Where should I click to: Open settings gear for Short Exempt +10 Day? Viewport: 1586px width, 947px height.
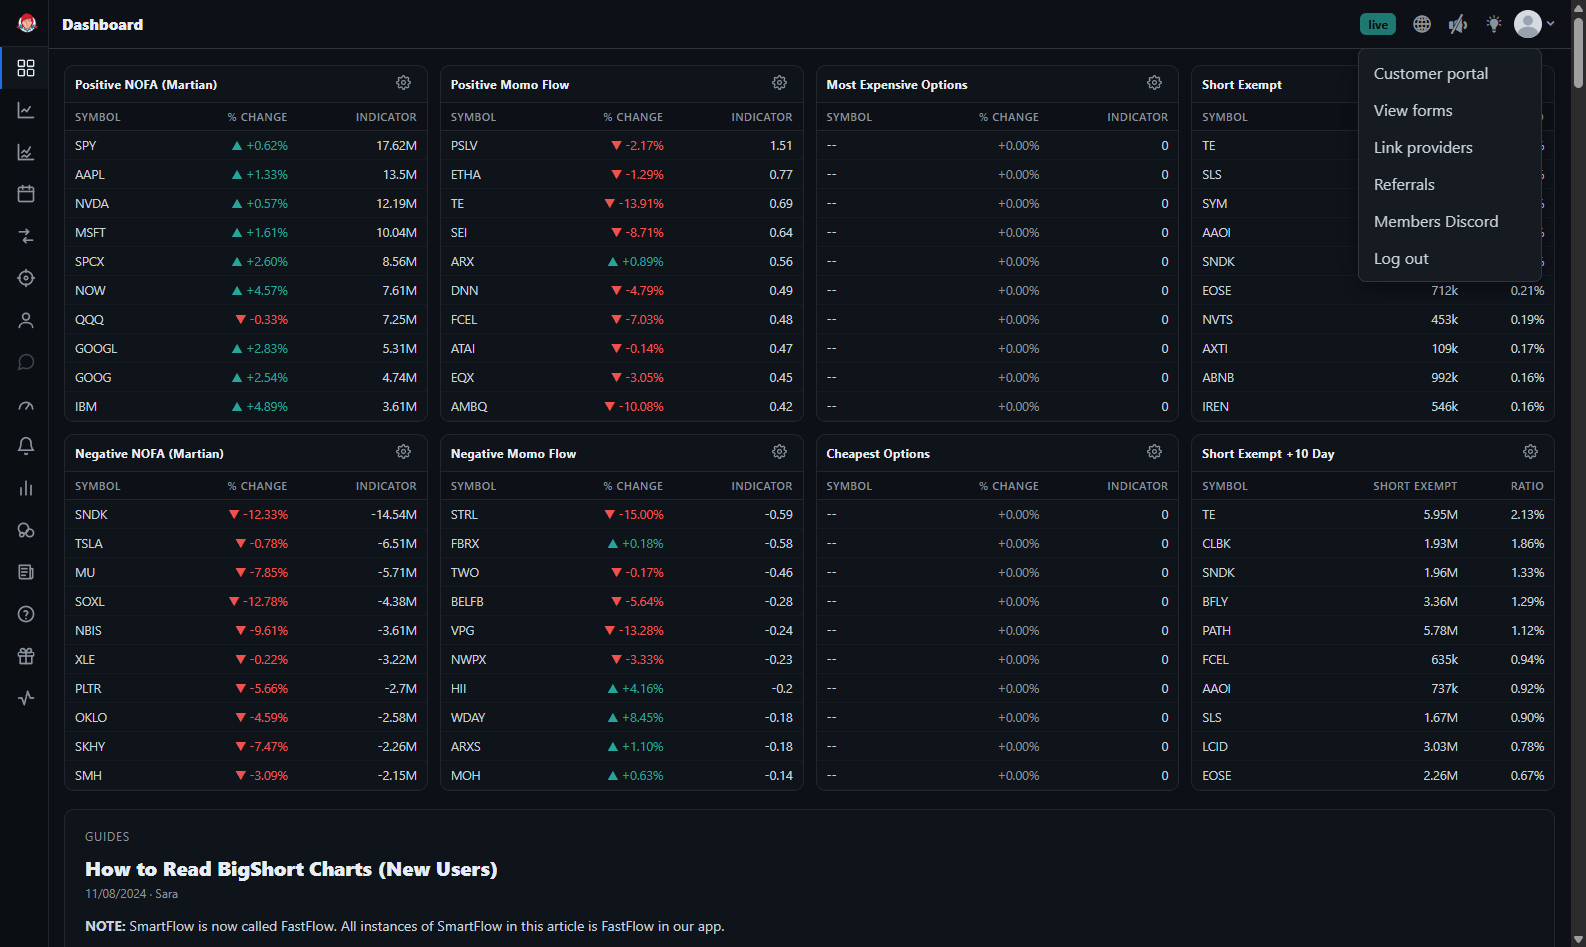(1530, 452)
